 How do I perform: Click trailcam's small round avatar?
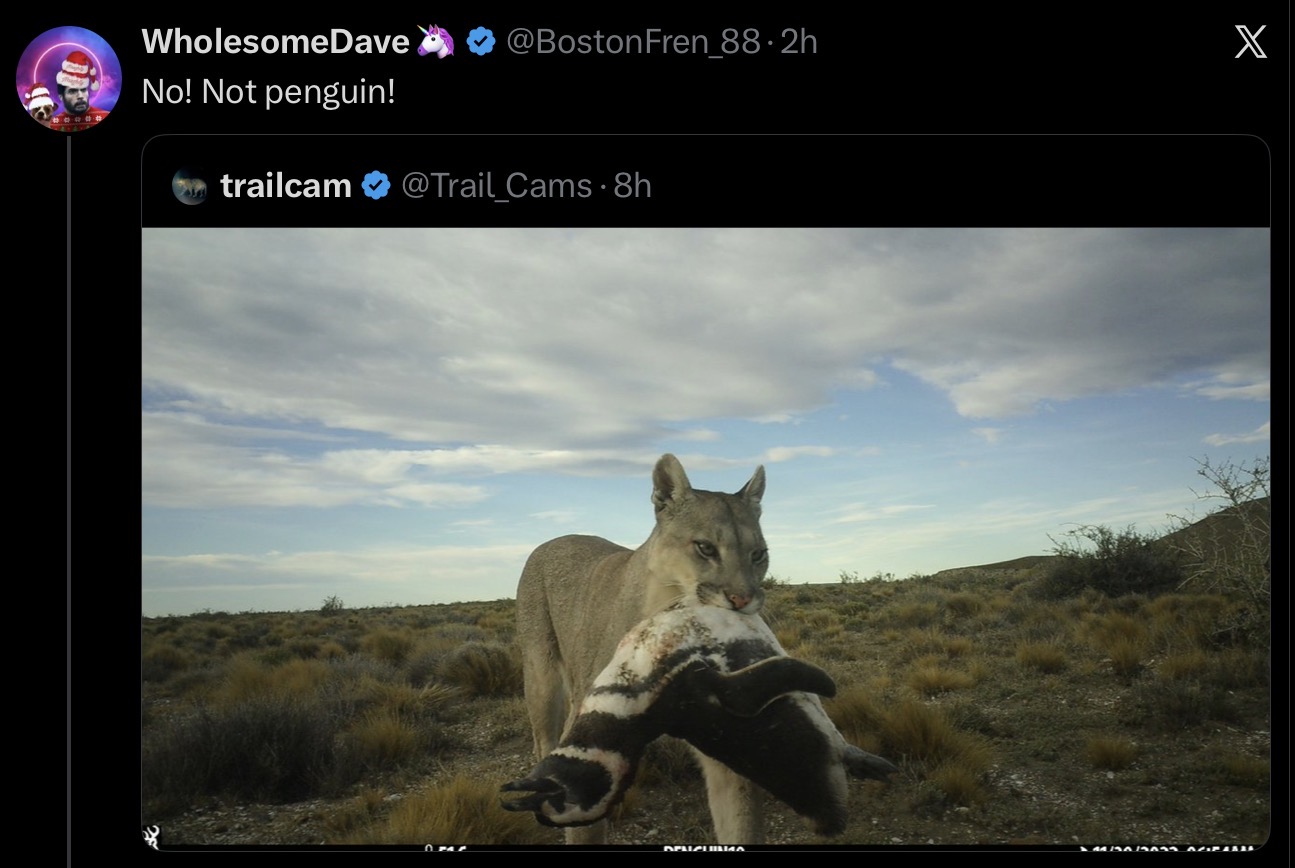pyautogui.click(x=189, y=186)
